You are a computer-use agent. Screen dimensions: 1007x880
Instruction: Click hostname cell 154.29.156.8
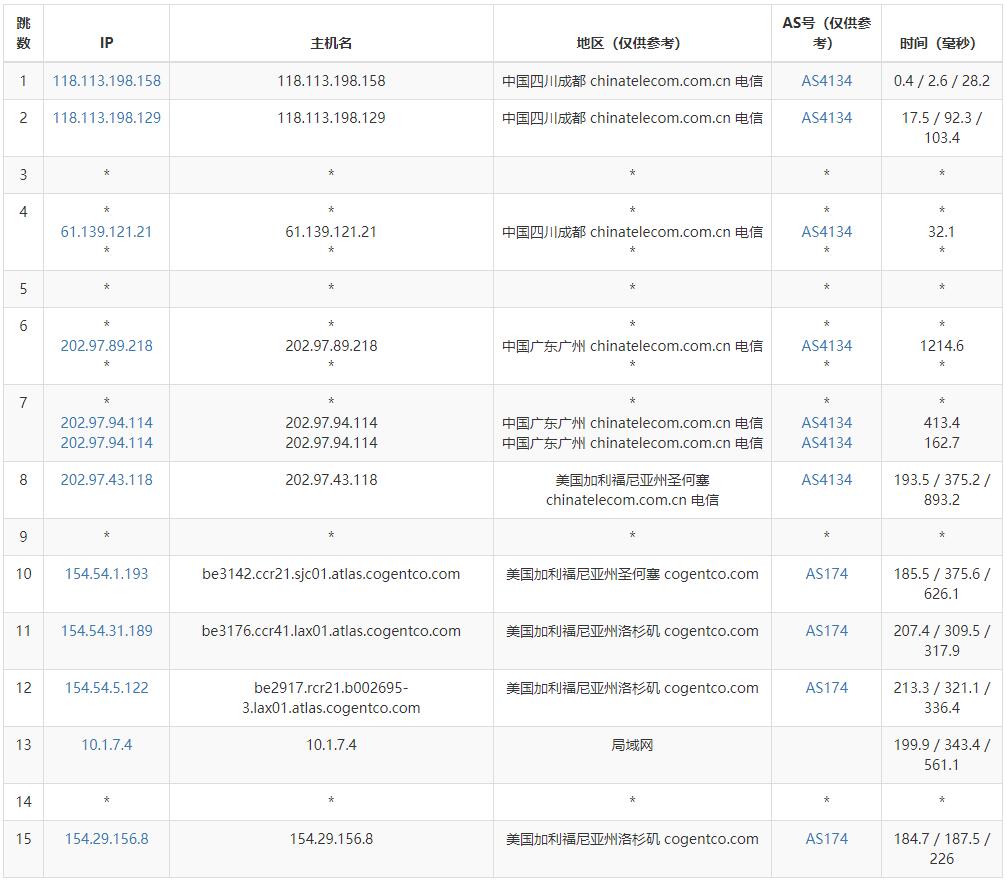click(331, 849)
